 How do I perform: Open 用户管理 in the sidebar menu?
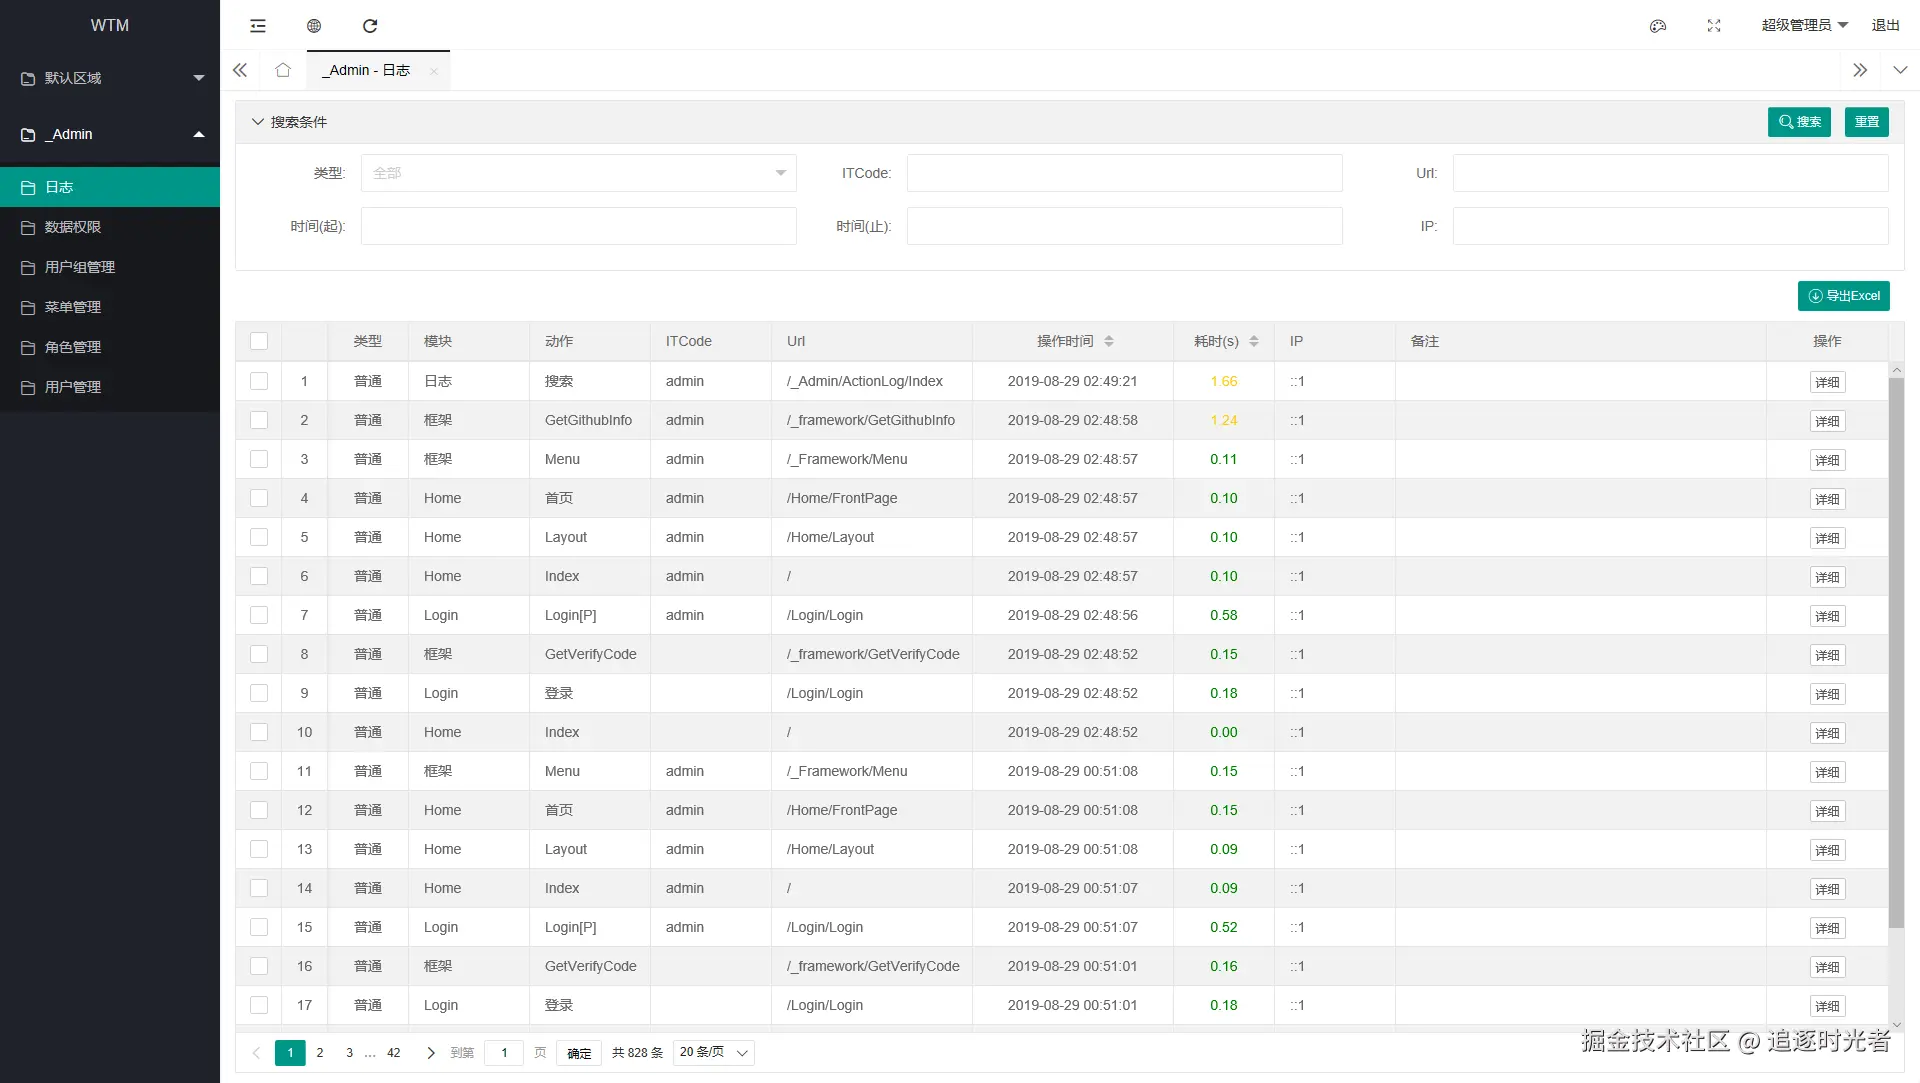tap(73, 387)
